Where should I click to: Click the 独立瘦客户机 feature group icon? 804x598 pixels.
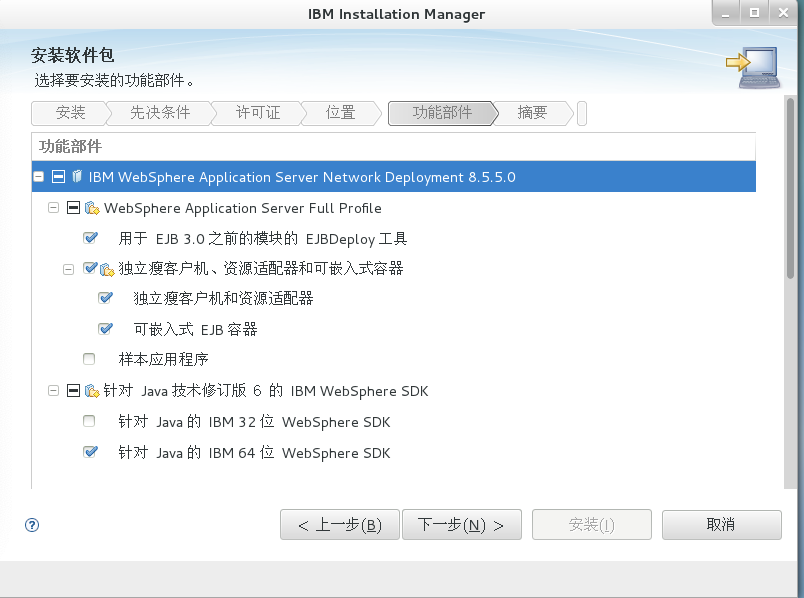coord(107,269)
